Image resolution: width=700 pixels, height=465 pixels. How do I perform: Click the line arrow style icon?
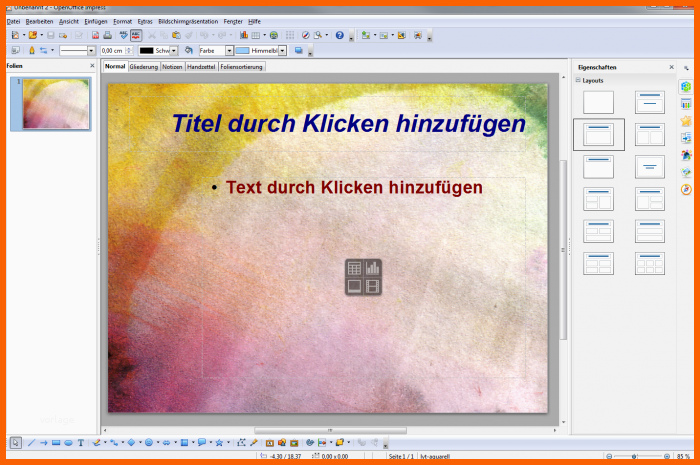(43, 50)
